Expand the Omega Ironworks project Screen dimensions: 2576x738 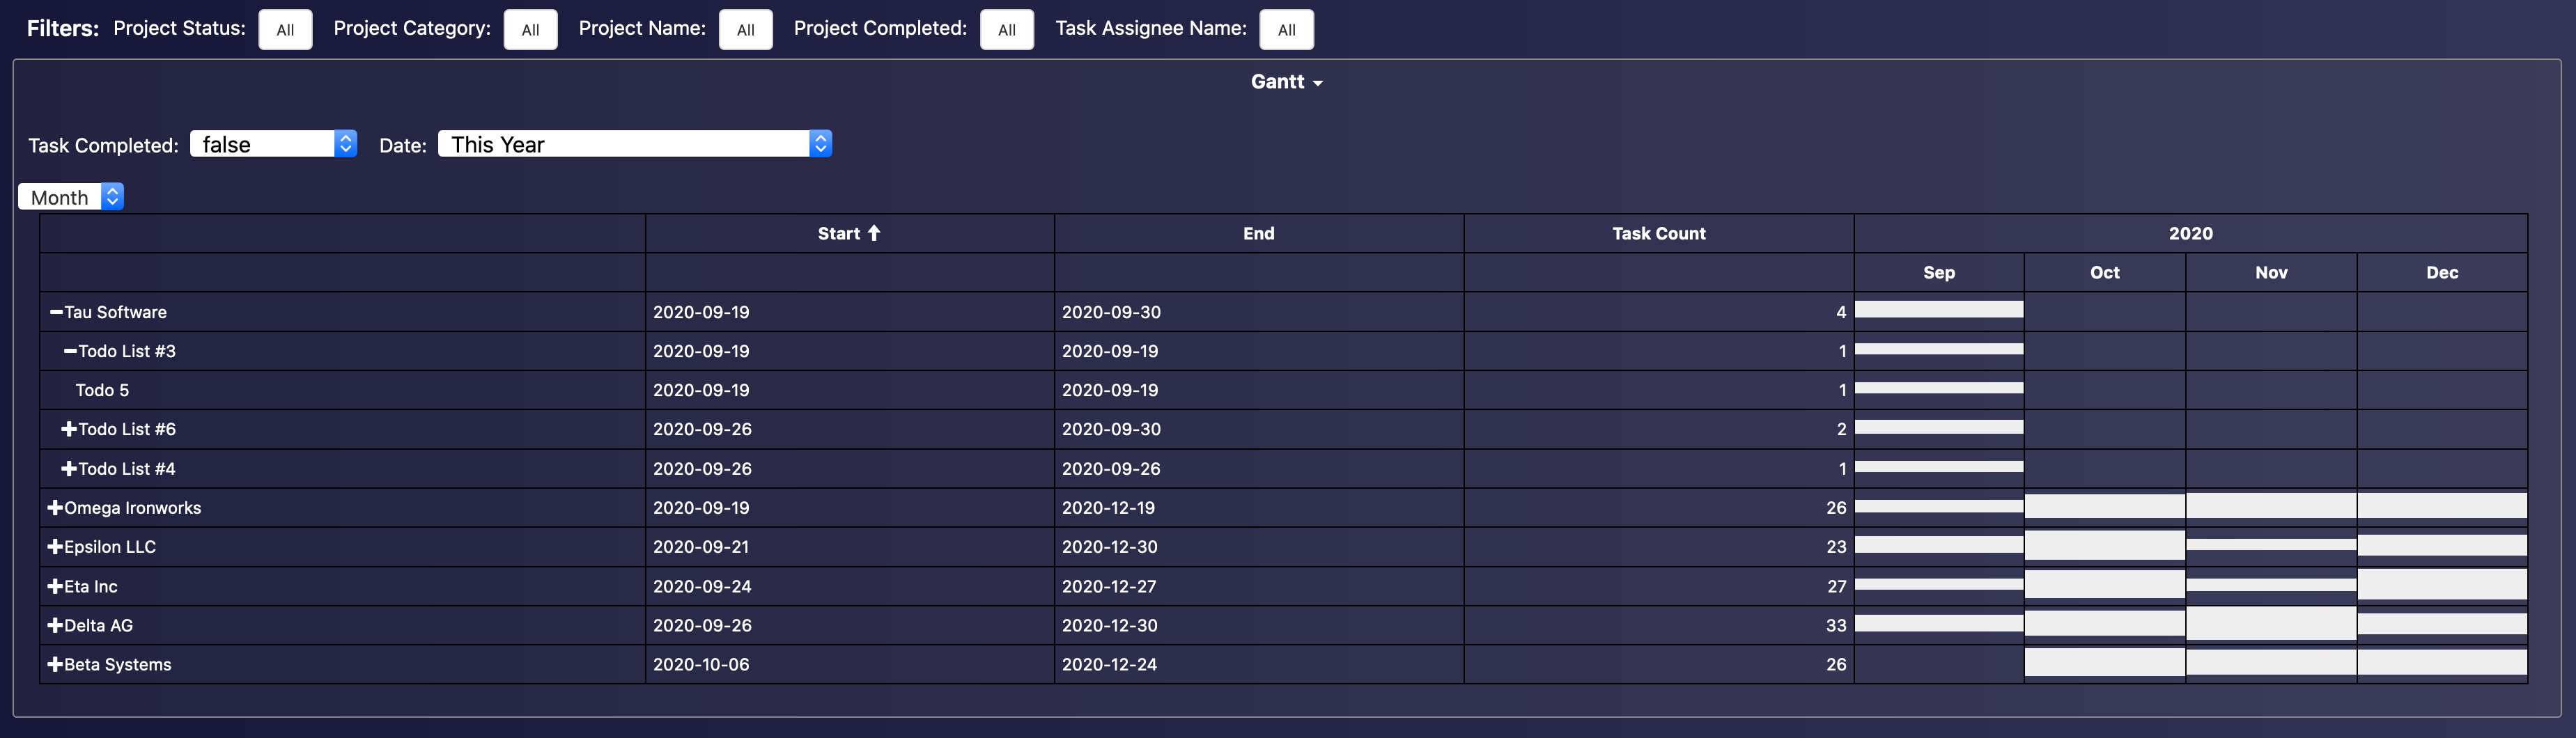point(55,507)
